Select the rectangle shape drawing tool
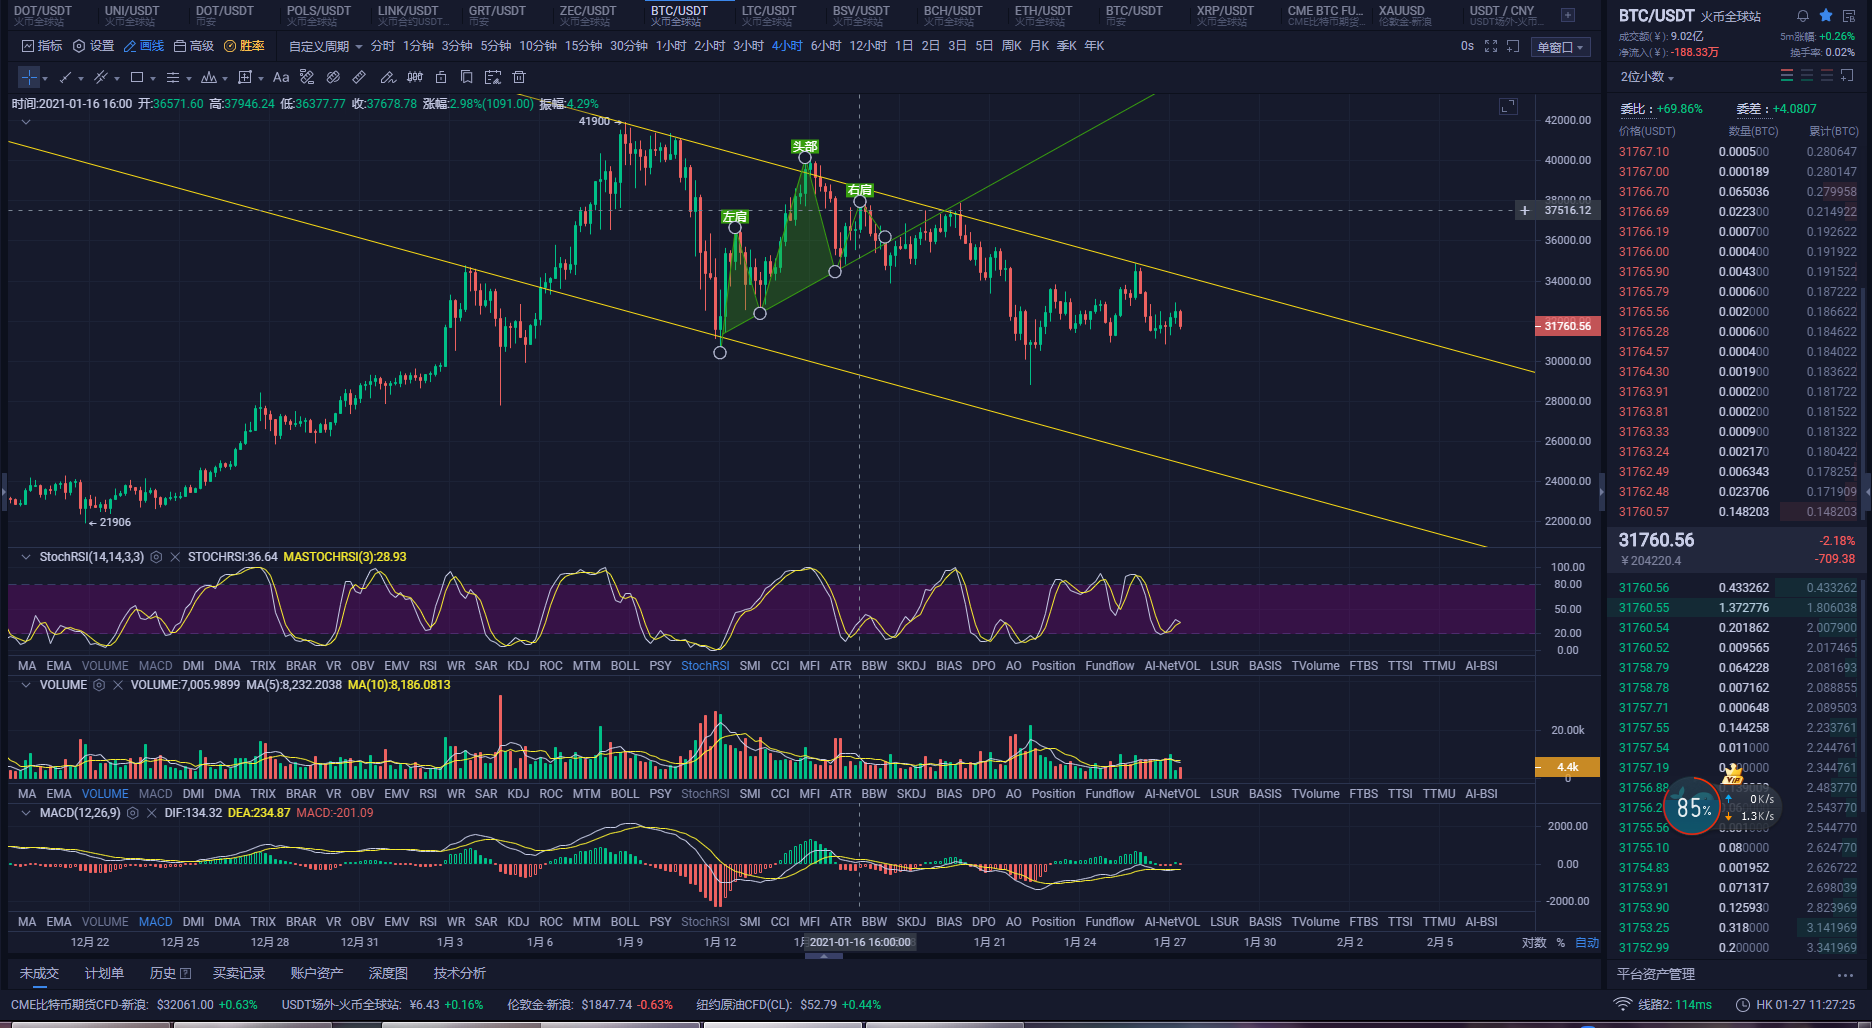The width and height of the screenshot is (1872, 1028). click(x=137, y=77)
